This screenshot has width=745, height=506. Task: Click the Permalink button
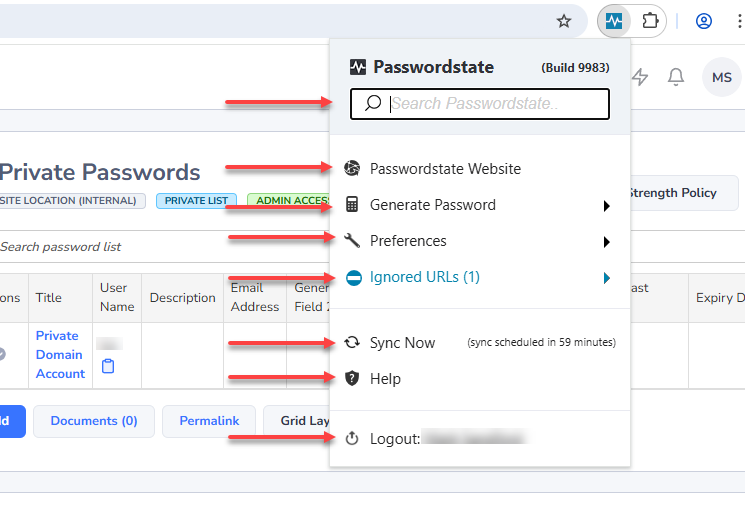tap(209, 421)
